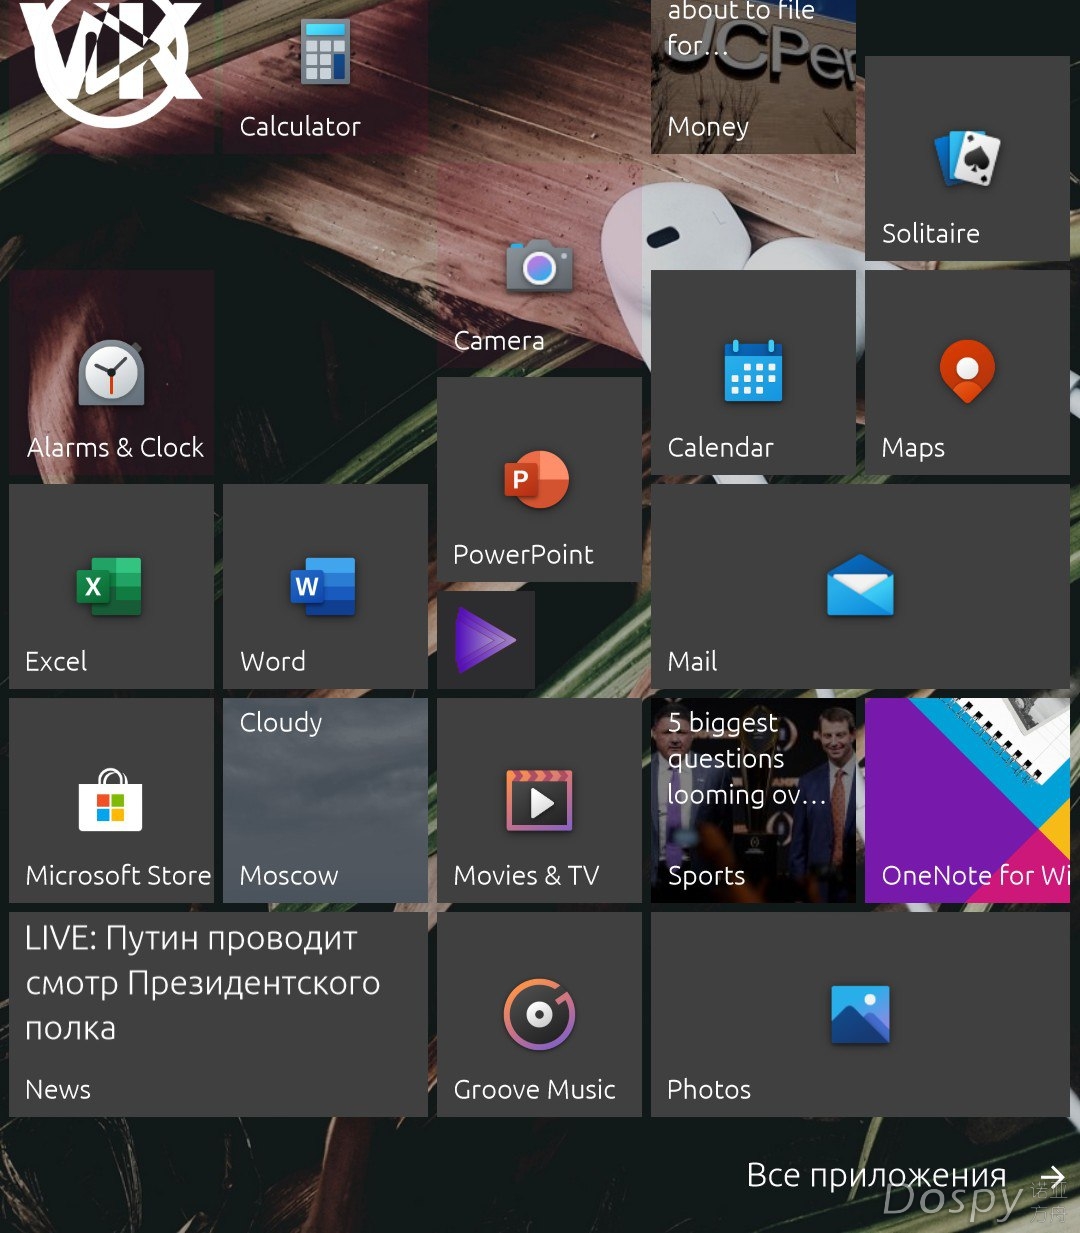Open Все приложения all apps list
The height and width of the screenshot is (1233, 1080).
tap(876, 1177)
